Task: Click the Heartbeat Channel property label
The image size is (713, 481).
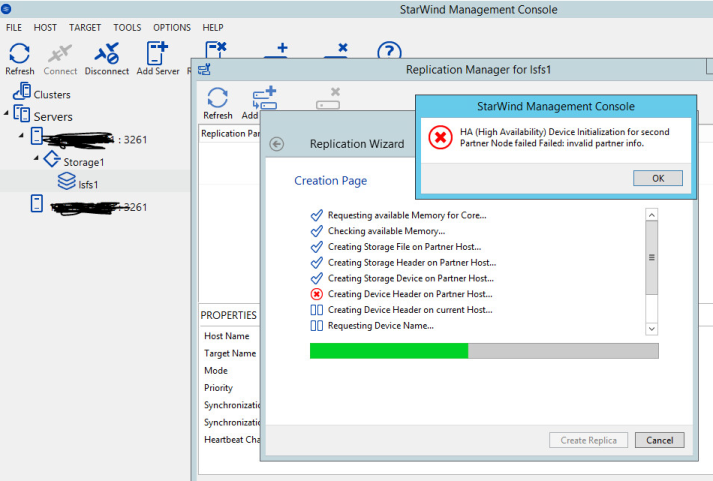Action: coord(232,440)
